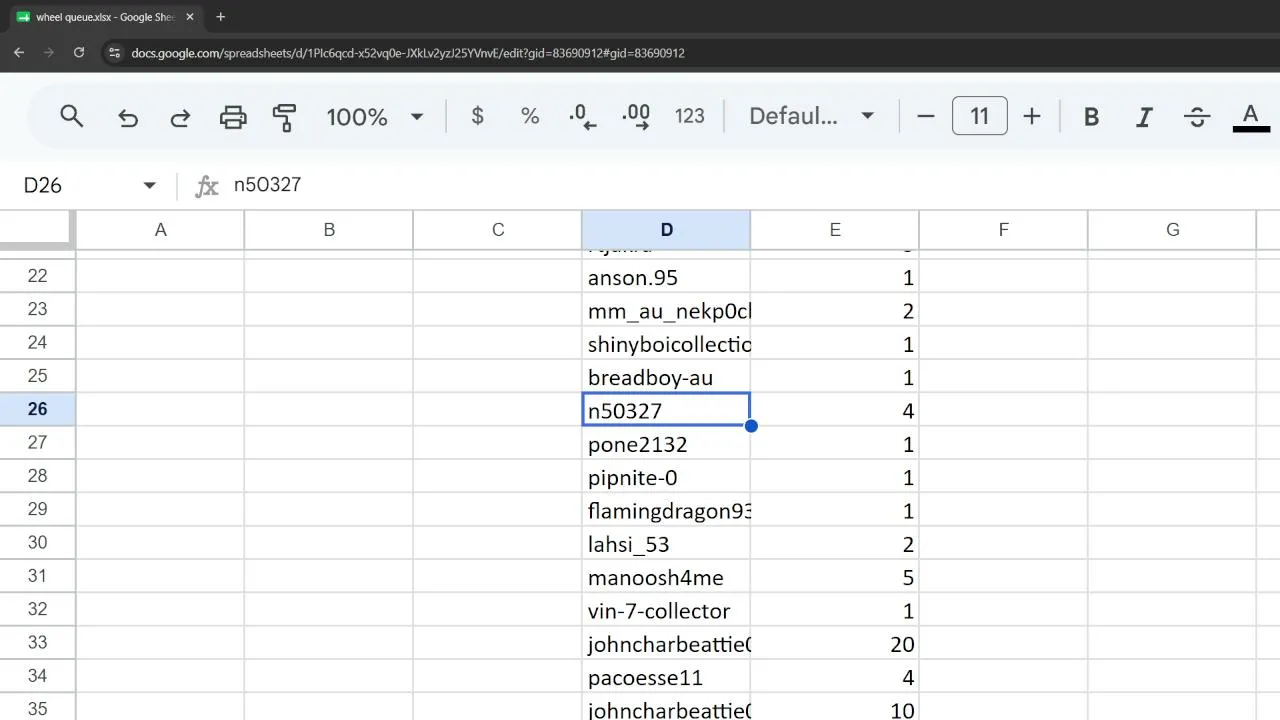Decrease decimal places
1280x720 pixels.
[x=582, y=117]
